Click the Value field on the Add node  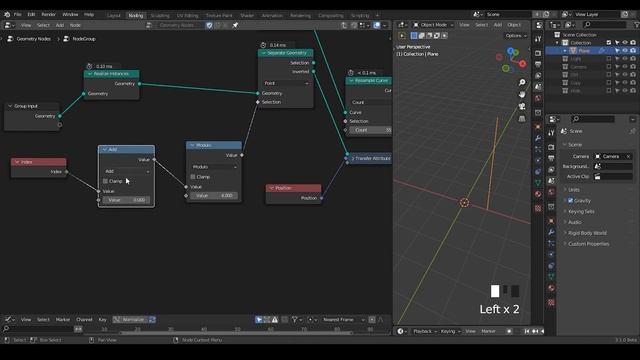[127, 200]
